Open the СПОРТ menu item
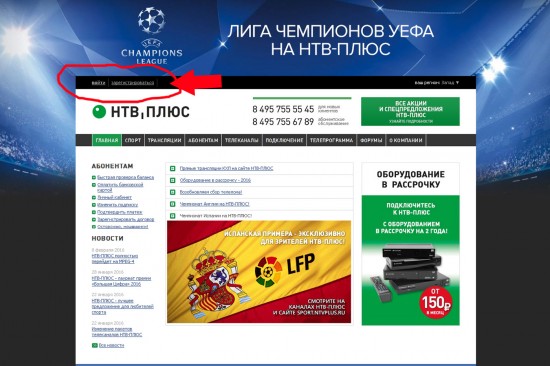Image resolution: width=550 pixels, height=366 pixels. [x=133, y=140]
